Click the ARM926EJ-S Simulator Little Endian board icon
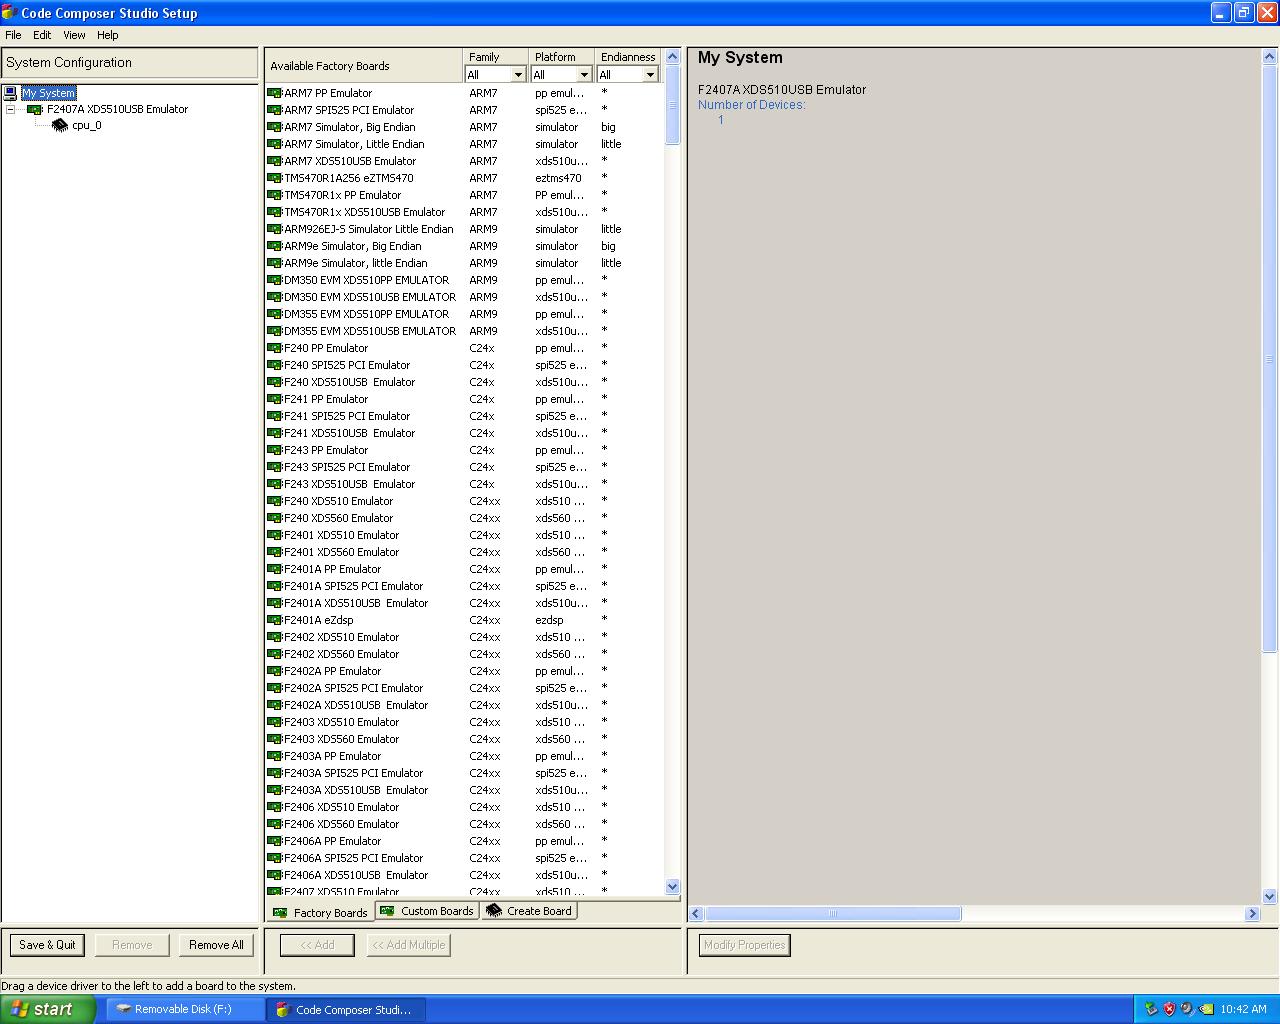Viewport: 1280px width, 1024px height. [x=275, y=229]
